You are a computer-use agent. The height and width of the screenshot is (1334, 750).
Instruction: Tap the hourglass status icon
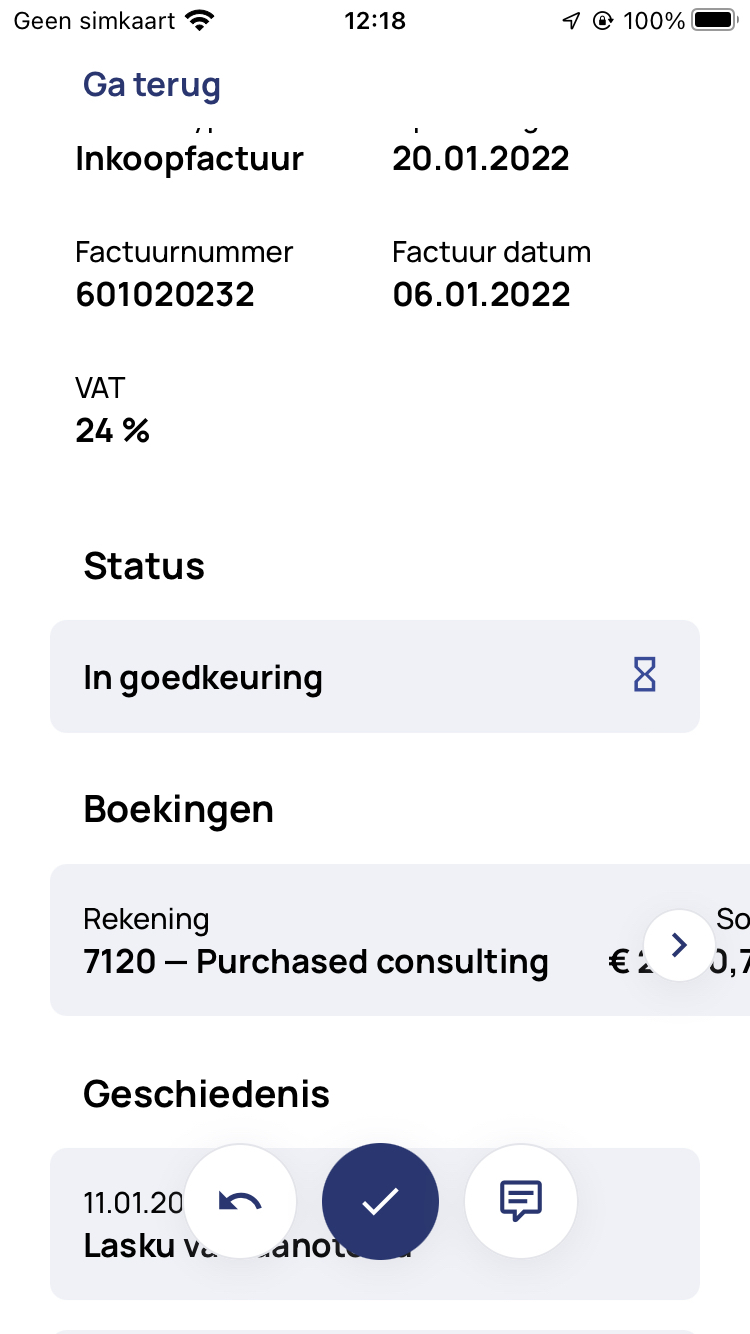click(645, 677)
